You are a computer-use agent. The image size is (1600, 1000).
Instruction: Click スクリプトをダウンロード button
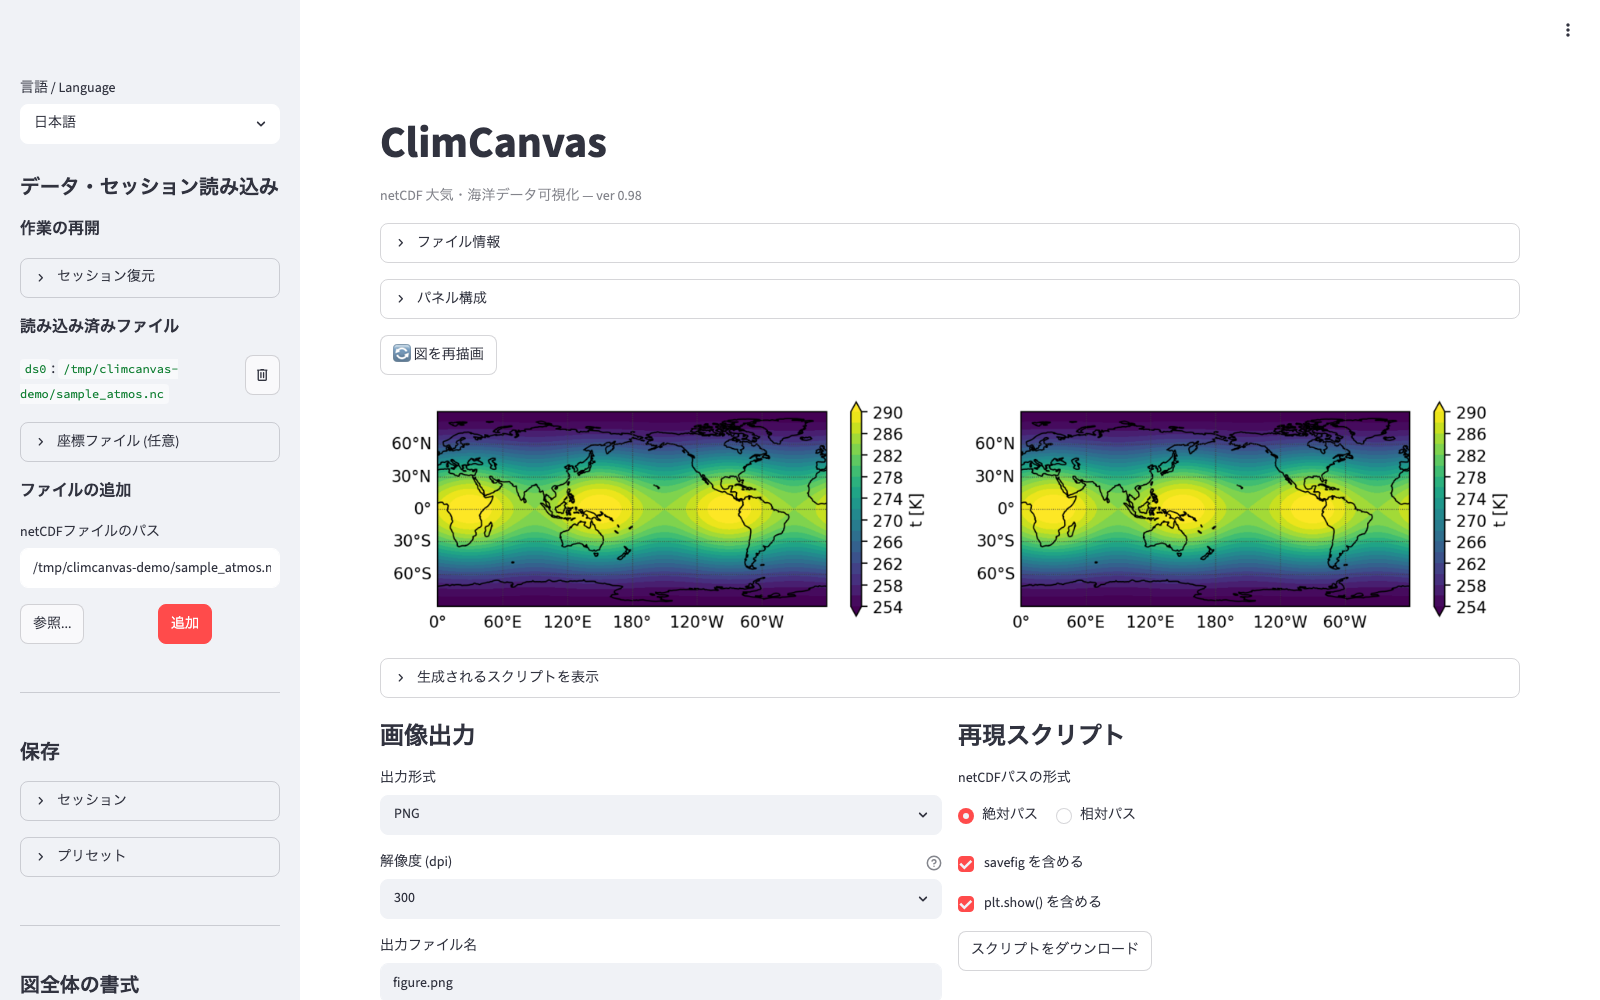click(1054, 950)
